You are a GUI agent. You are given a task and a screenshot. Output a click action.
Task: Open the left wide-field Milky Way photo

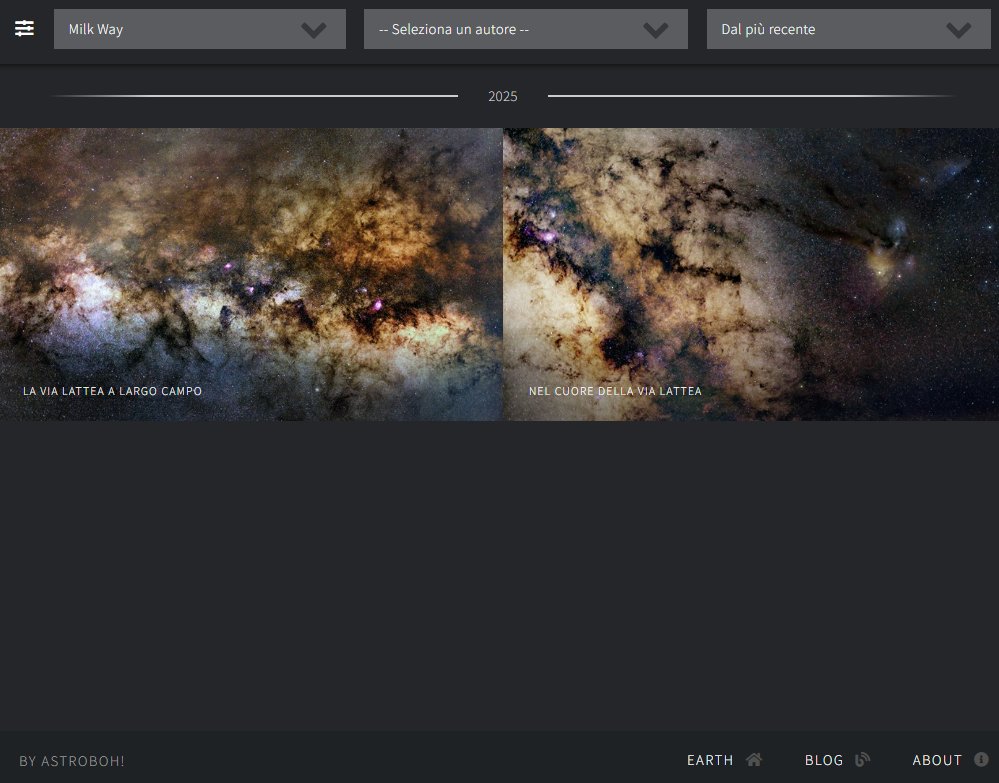[x=250, y=260]
